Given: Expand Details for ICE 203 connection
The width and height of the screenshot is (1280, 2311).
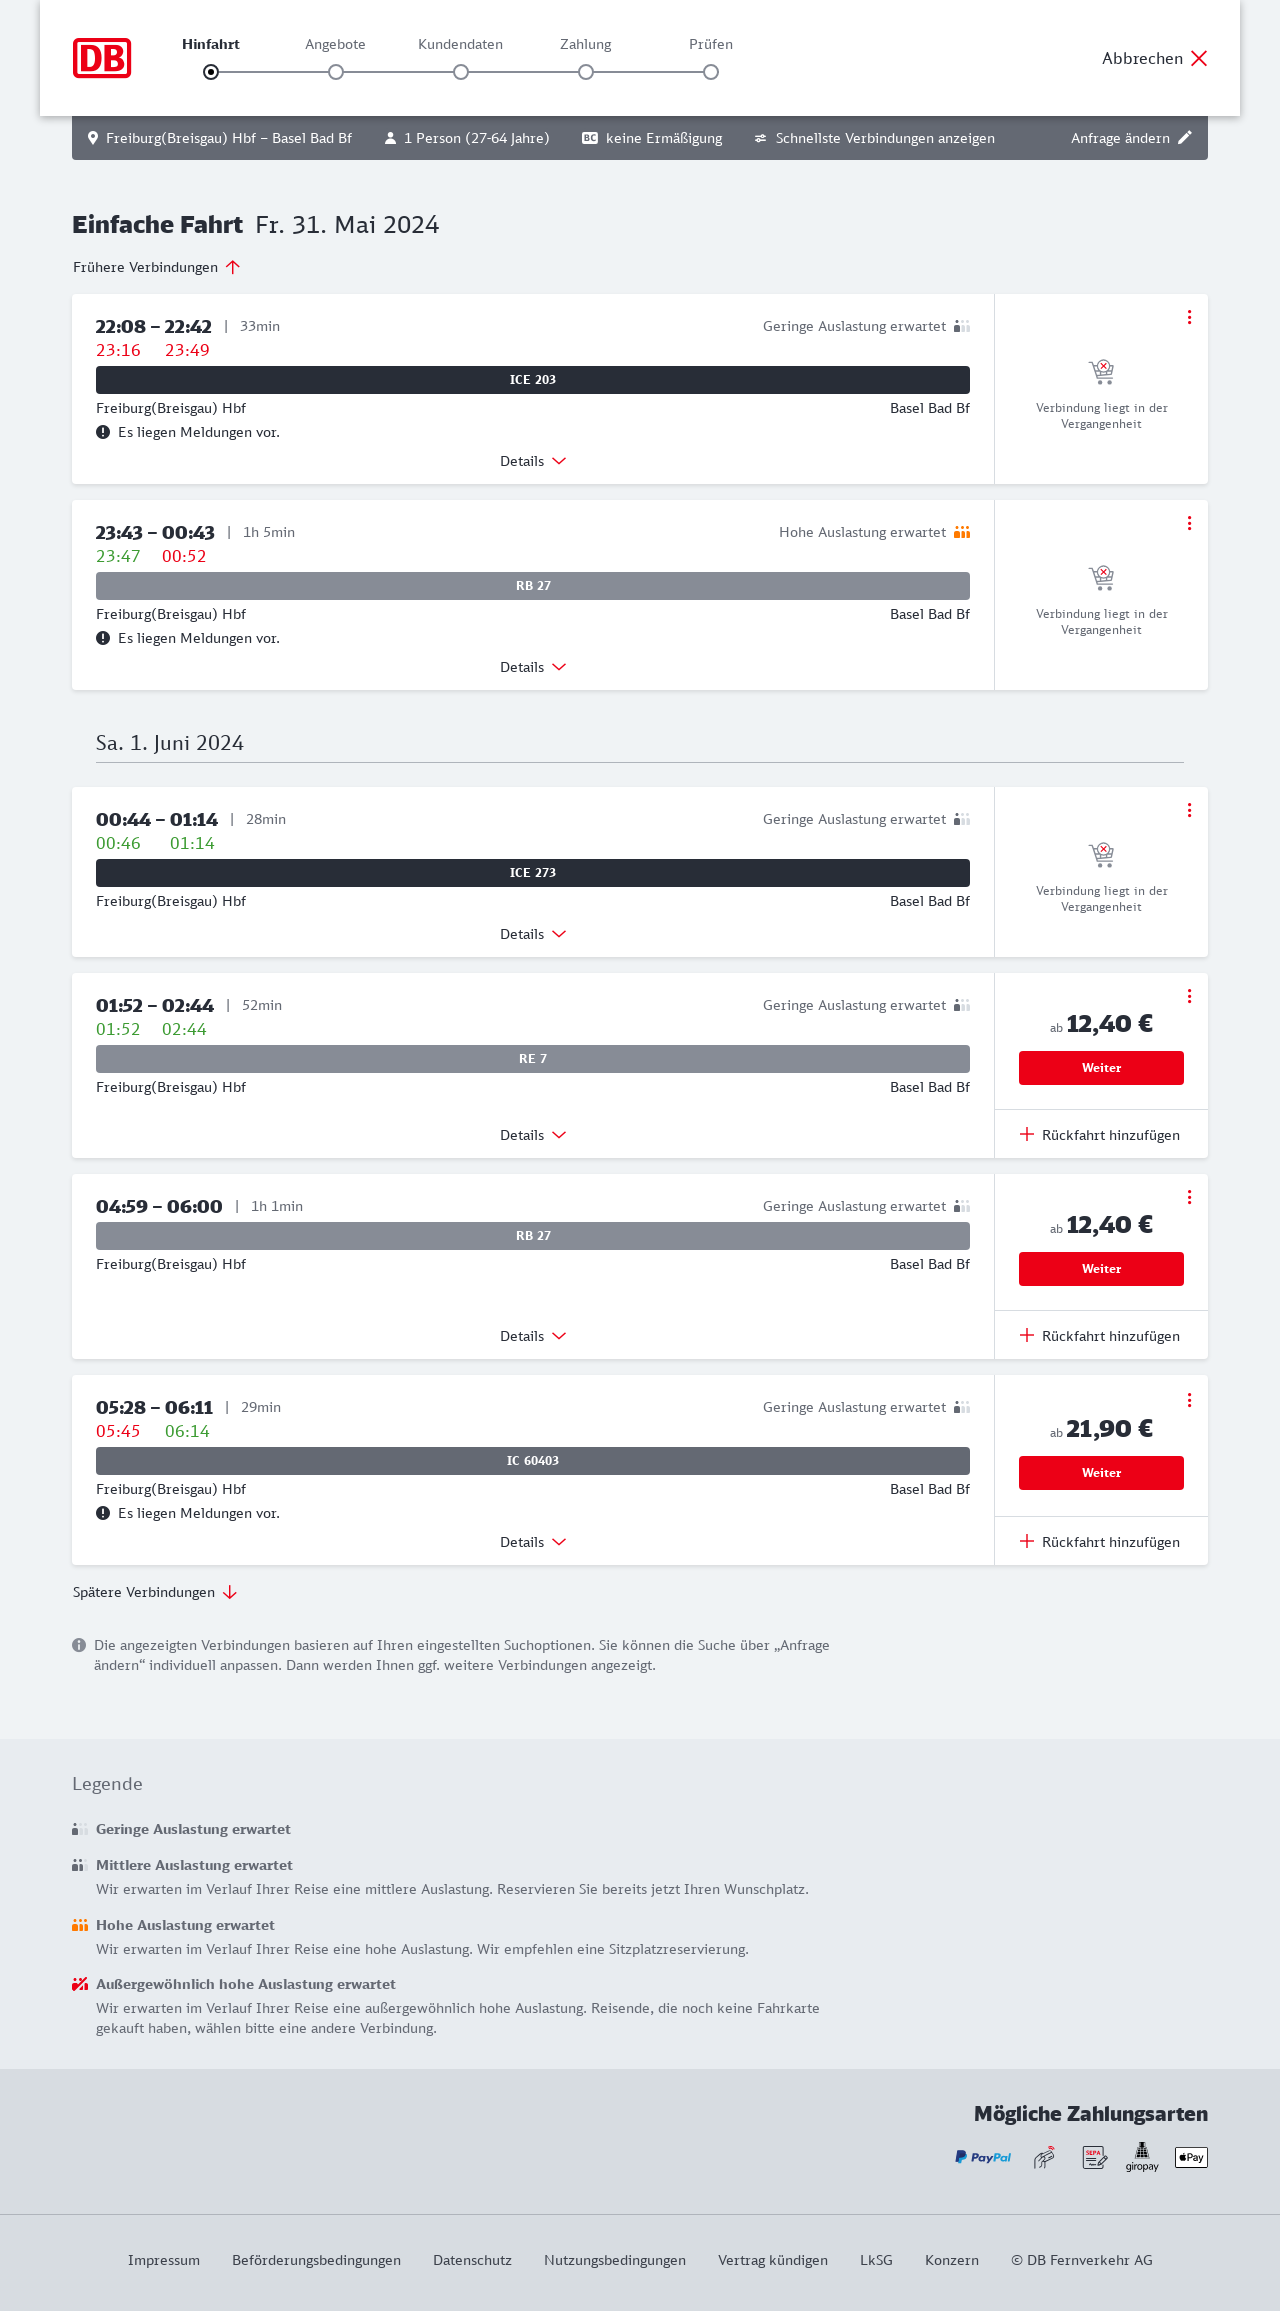Looking at the screenshot, I should 533,461.
